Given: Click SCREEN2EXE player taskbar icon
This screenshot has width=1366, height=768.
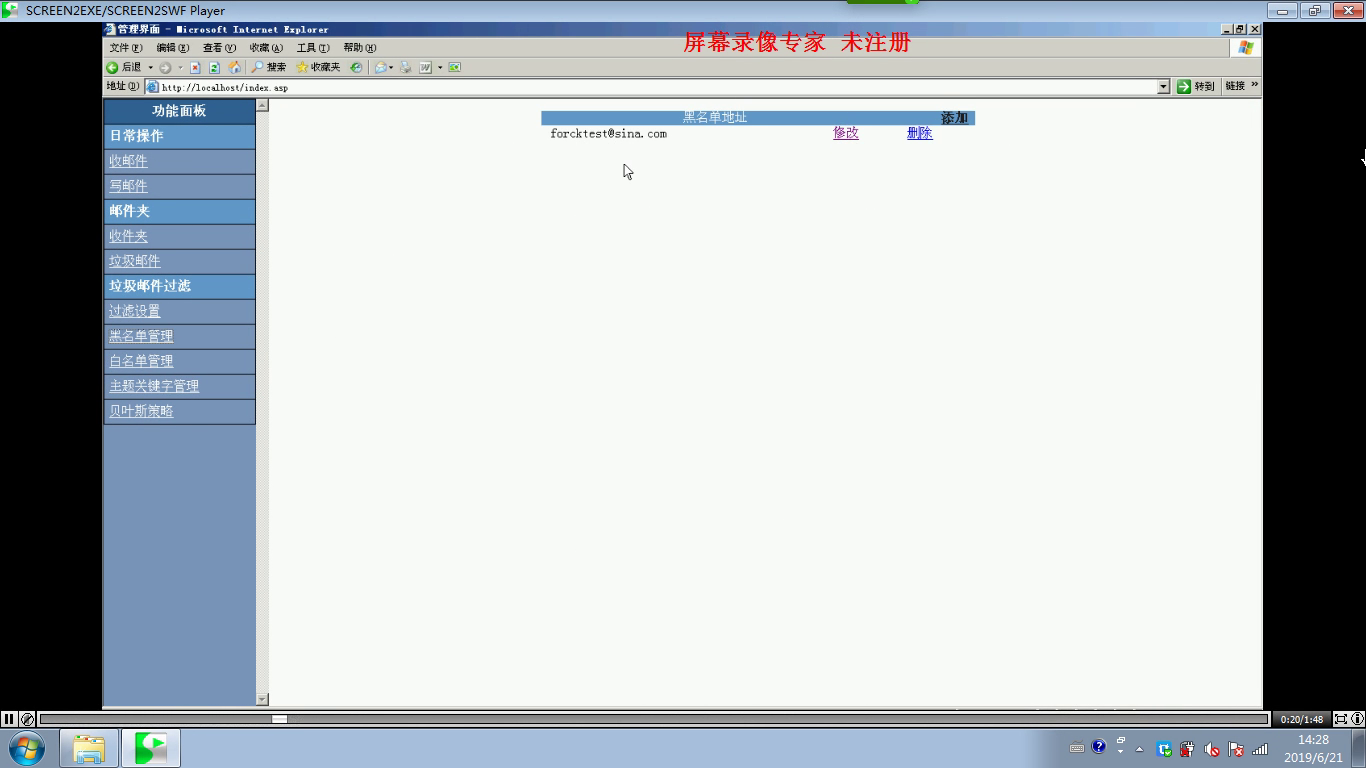Looking at the screenshot, I should tap(151, 748).
